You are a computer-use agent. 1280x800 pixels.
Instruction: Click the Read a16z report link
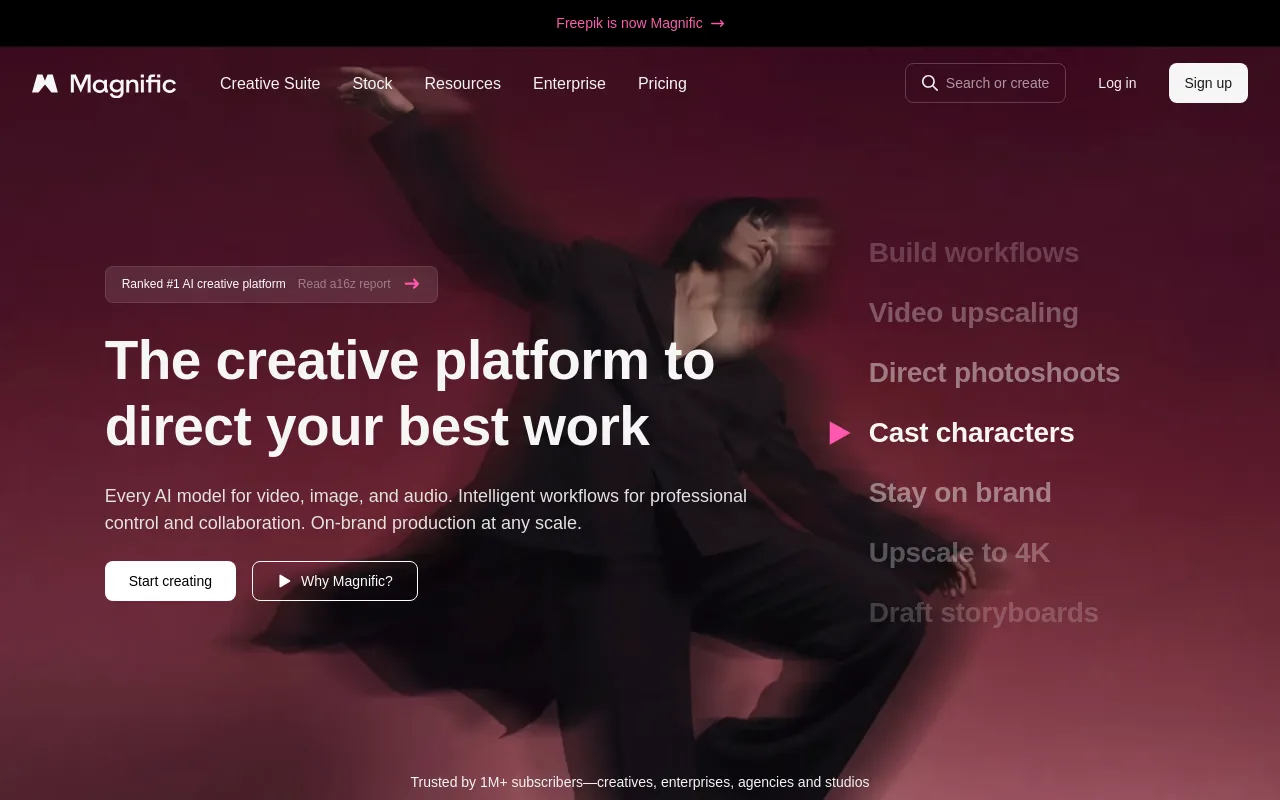click(x=344, y=284)
